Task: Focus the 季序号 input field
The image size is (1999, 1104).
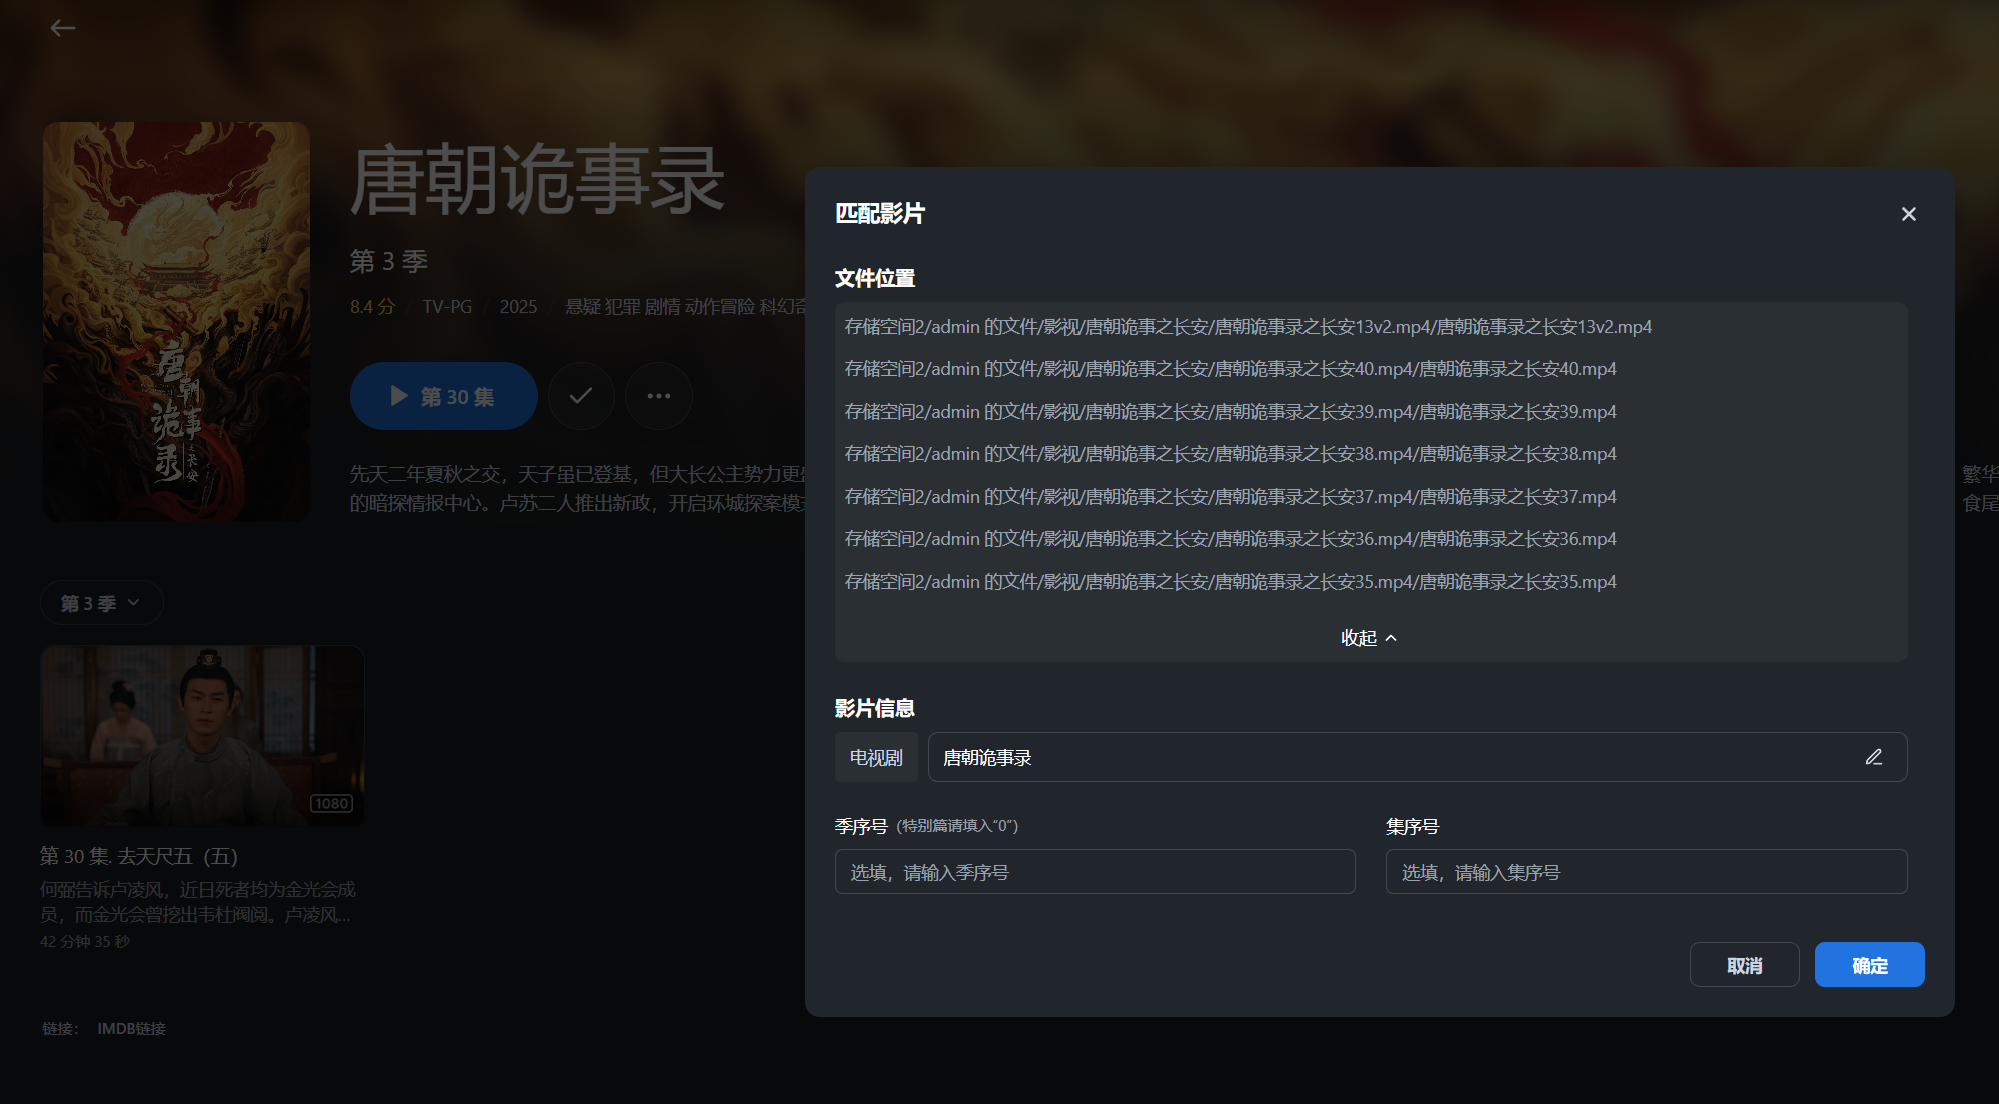Action: coord(1094,872)
